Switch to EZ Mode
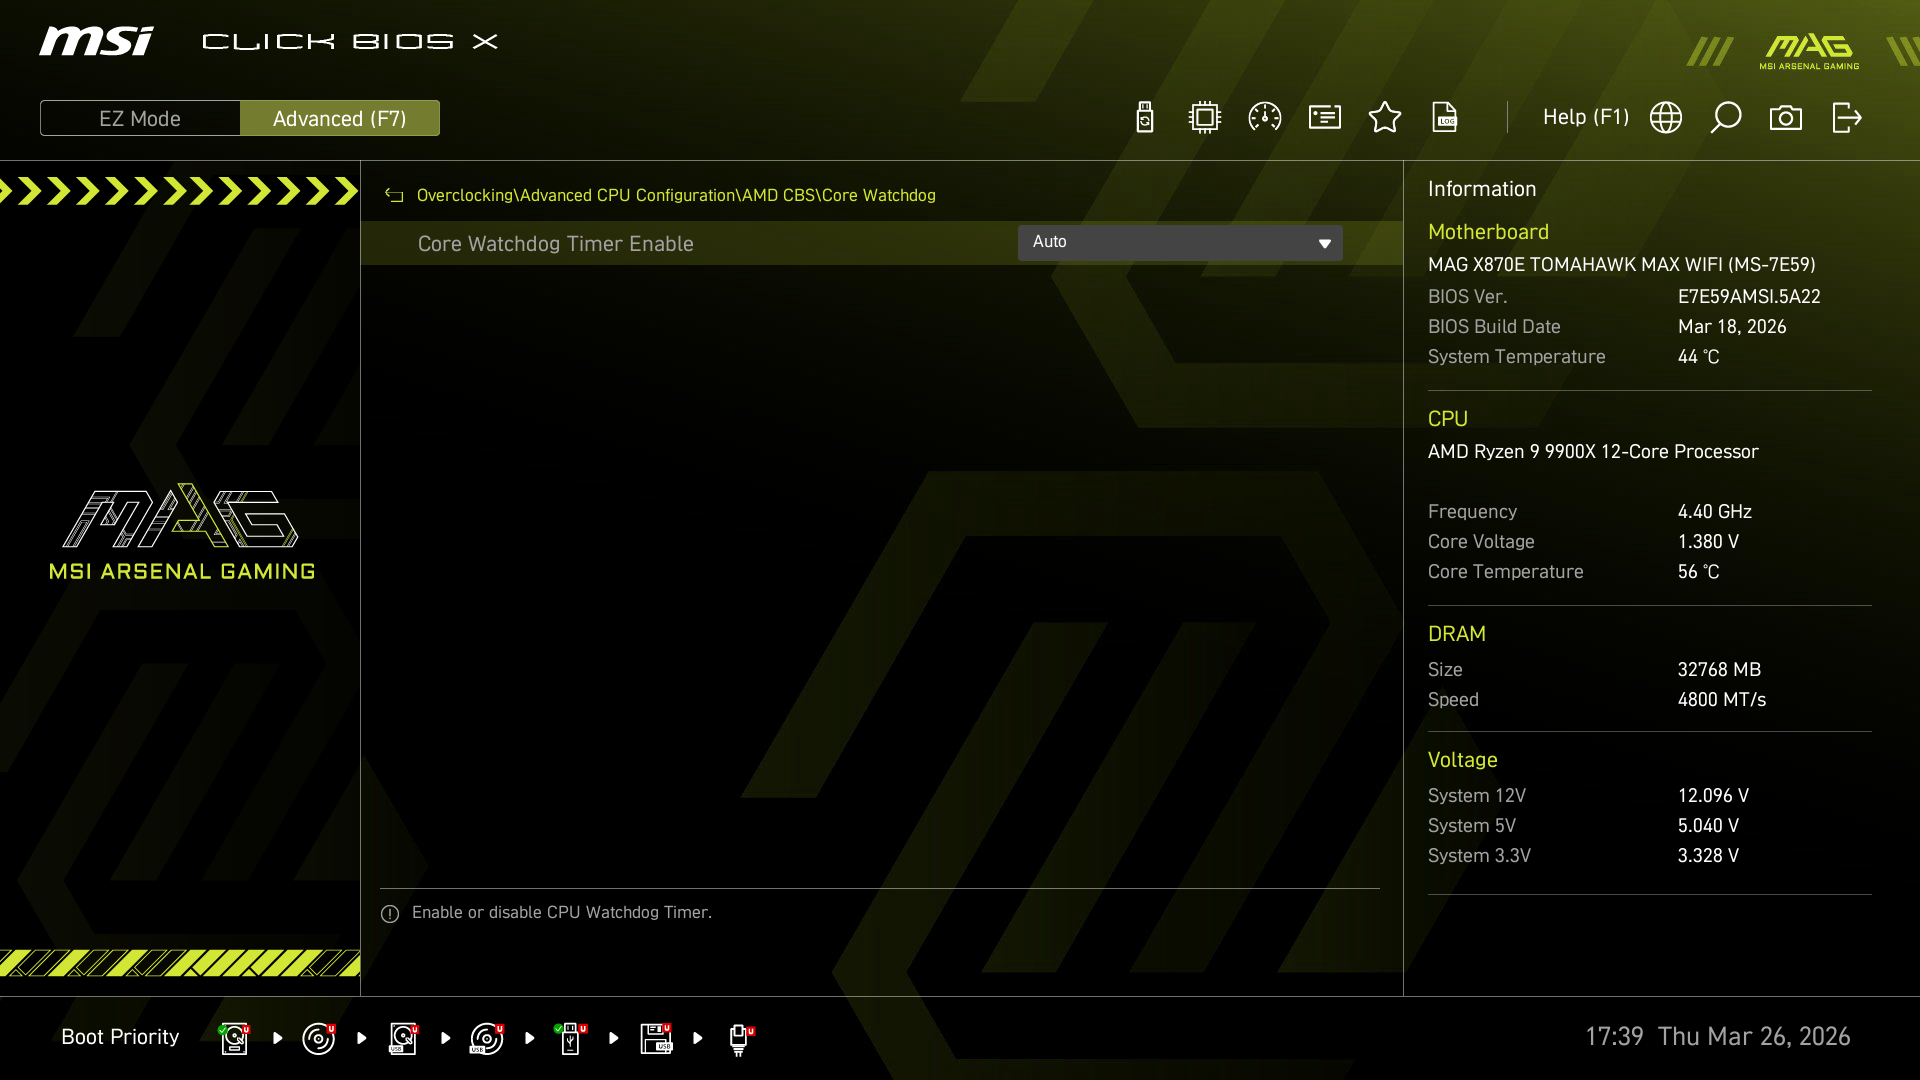1920x1080 pixels. [140, 117]
